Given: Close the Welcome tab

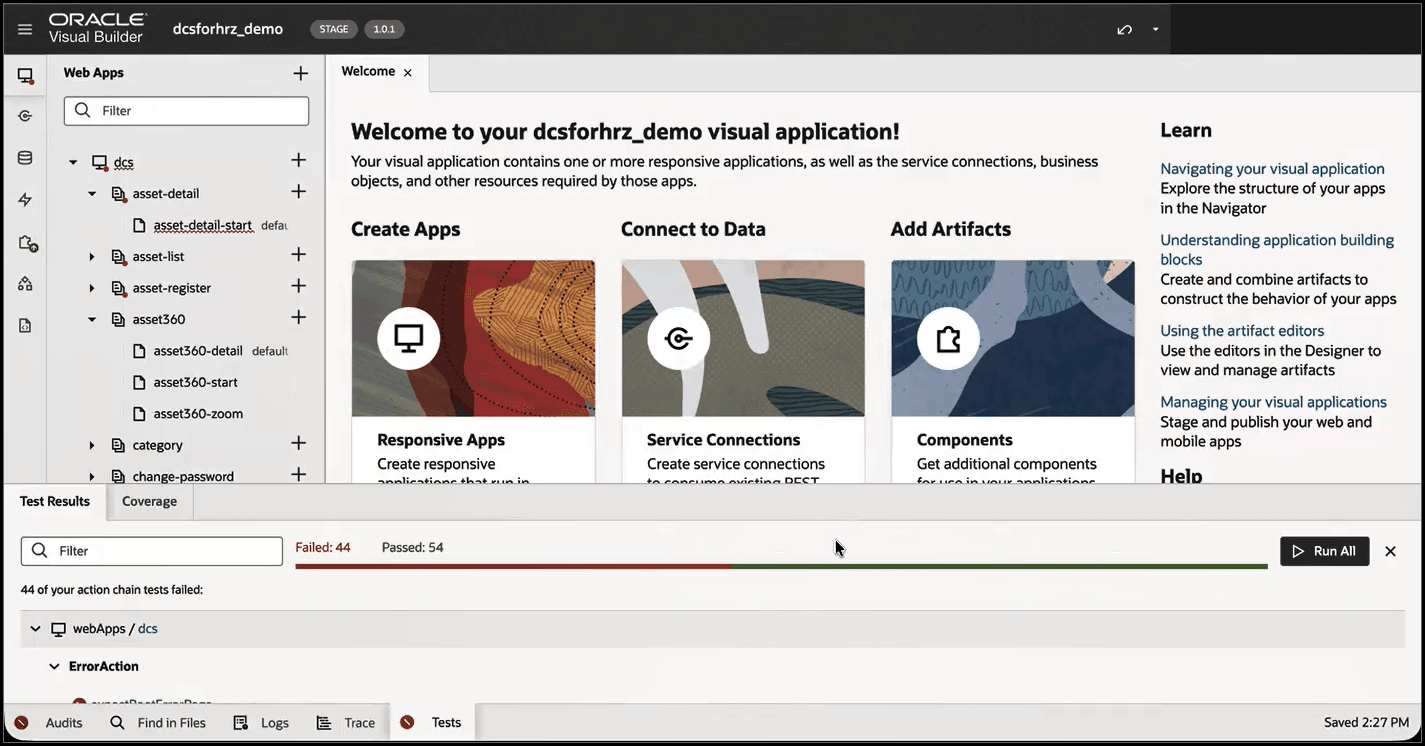Looking at the screenshot, I should [408, 73].
